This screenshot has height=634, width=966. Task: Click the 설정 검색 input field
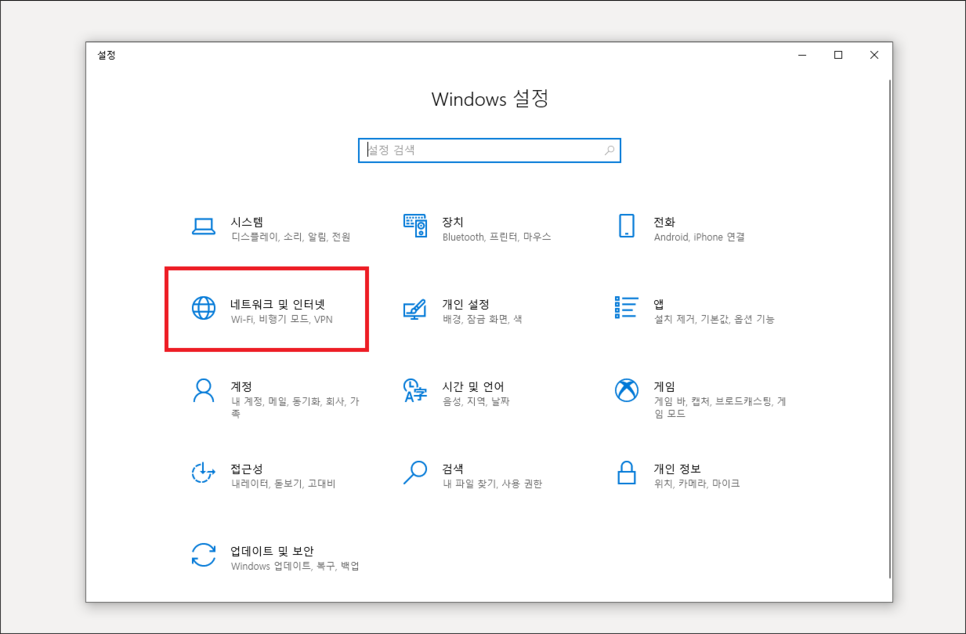tap(489, 150)
